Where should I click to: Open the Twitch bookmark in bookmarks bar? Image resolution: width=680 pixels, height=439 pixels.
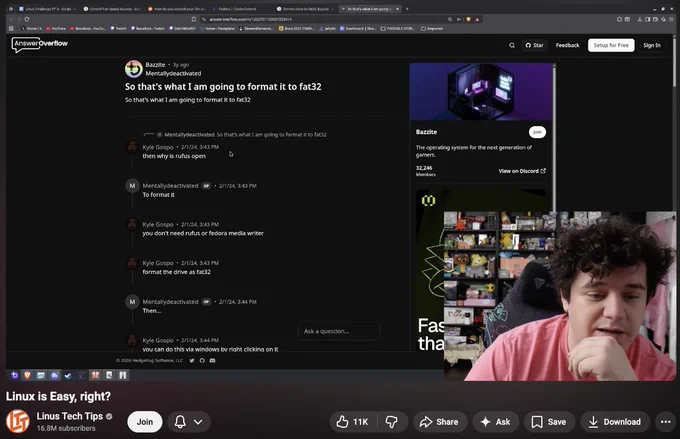(118, 29)
